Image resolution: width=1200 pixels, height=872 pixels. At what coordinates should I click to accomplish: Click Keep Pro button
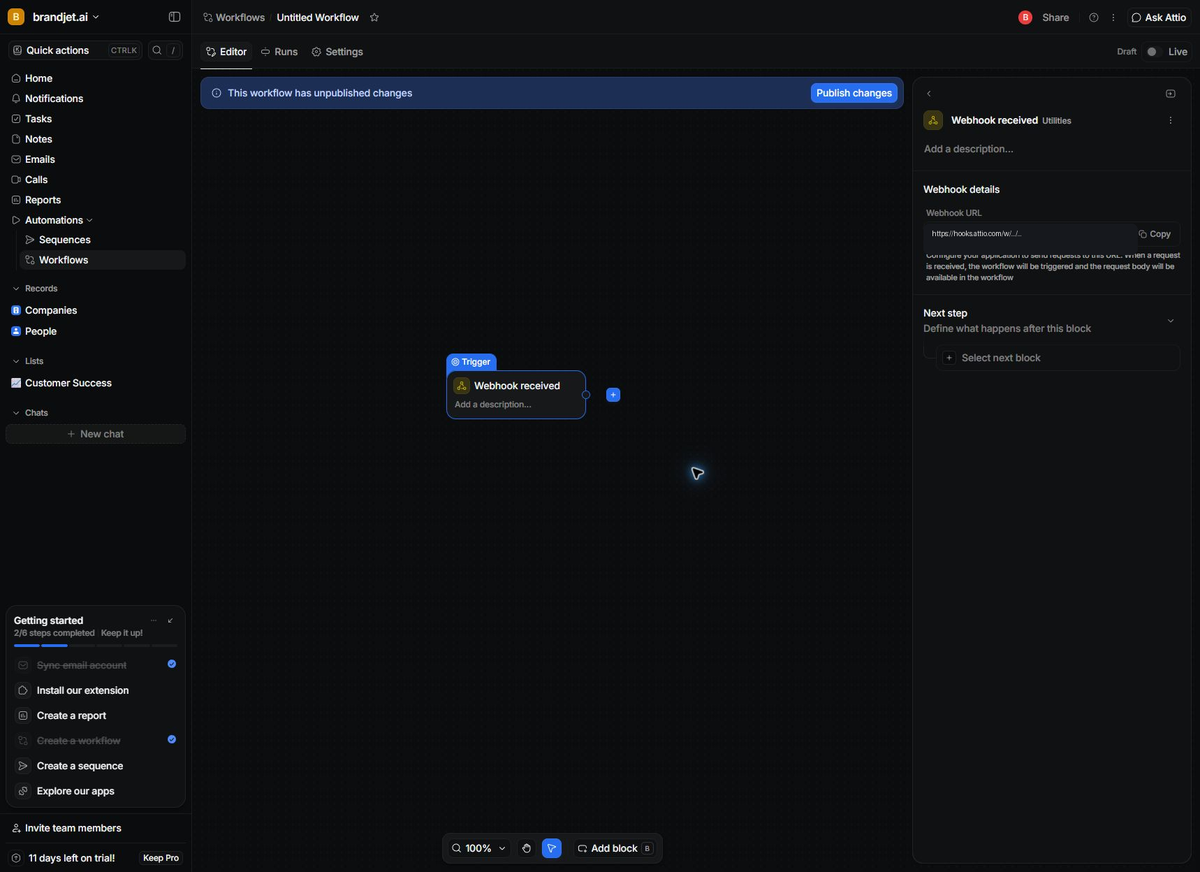(161, 858)
